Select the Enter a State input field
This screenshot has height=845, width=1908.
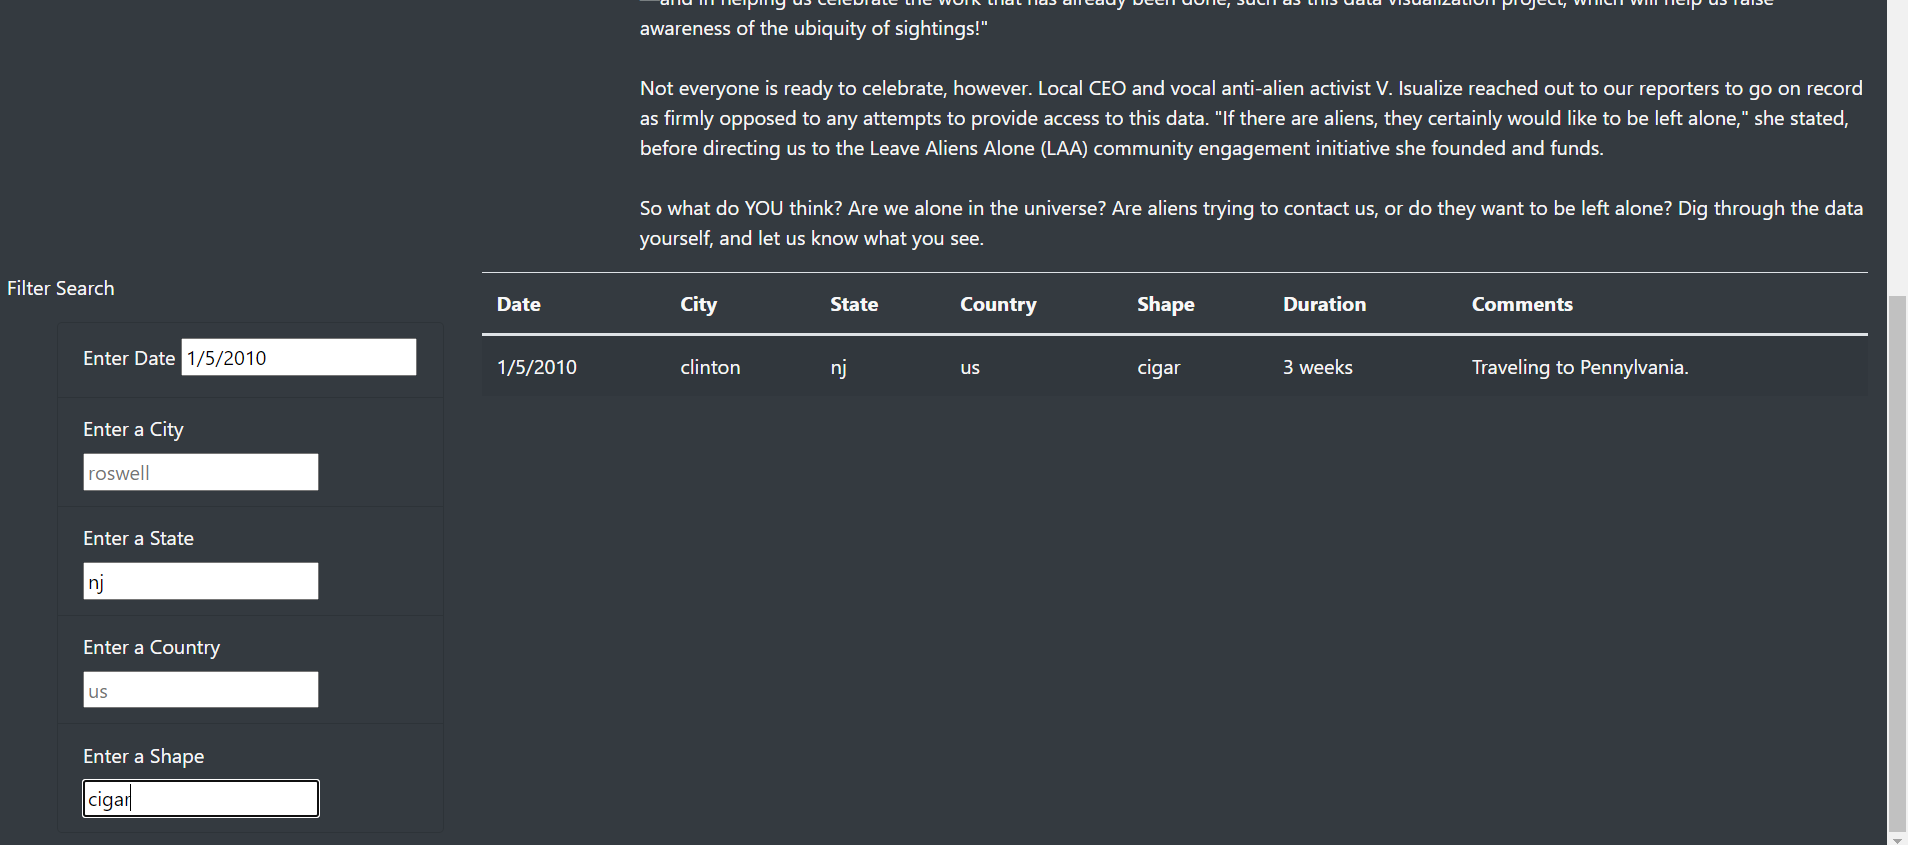tap(201, 581)
